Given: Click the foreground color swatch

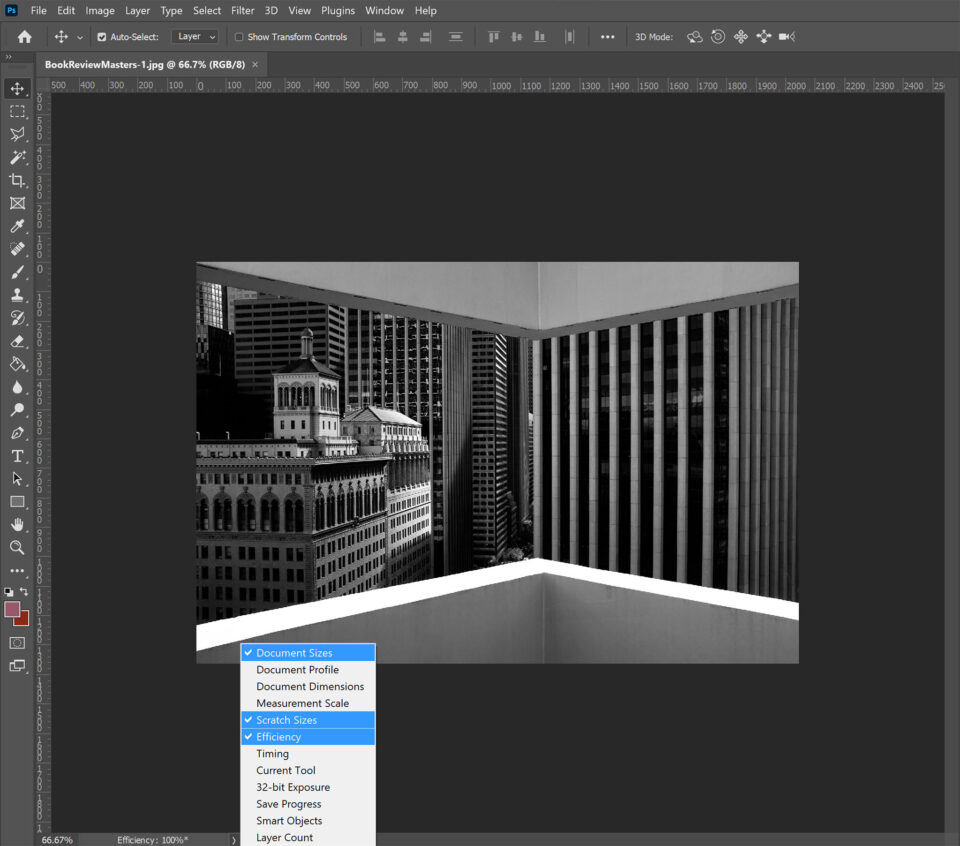Looking at the screenshot, I should coord(12,609).
